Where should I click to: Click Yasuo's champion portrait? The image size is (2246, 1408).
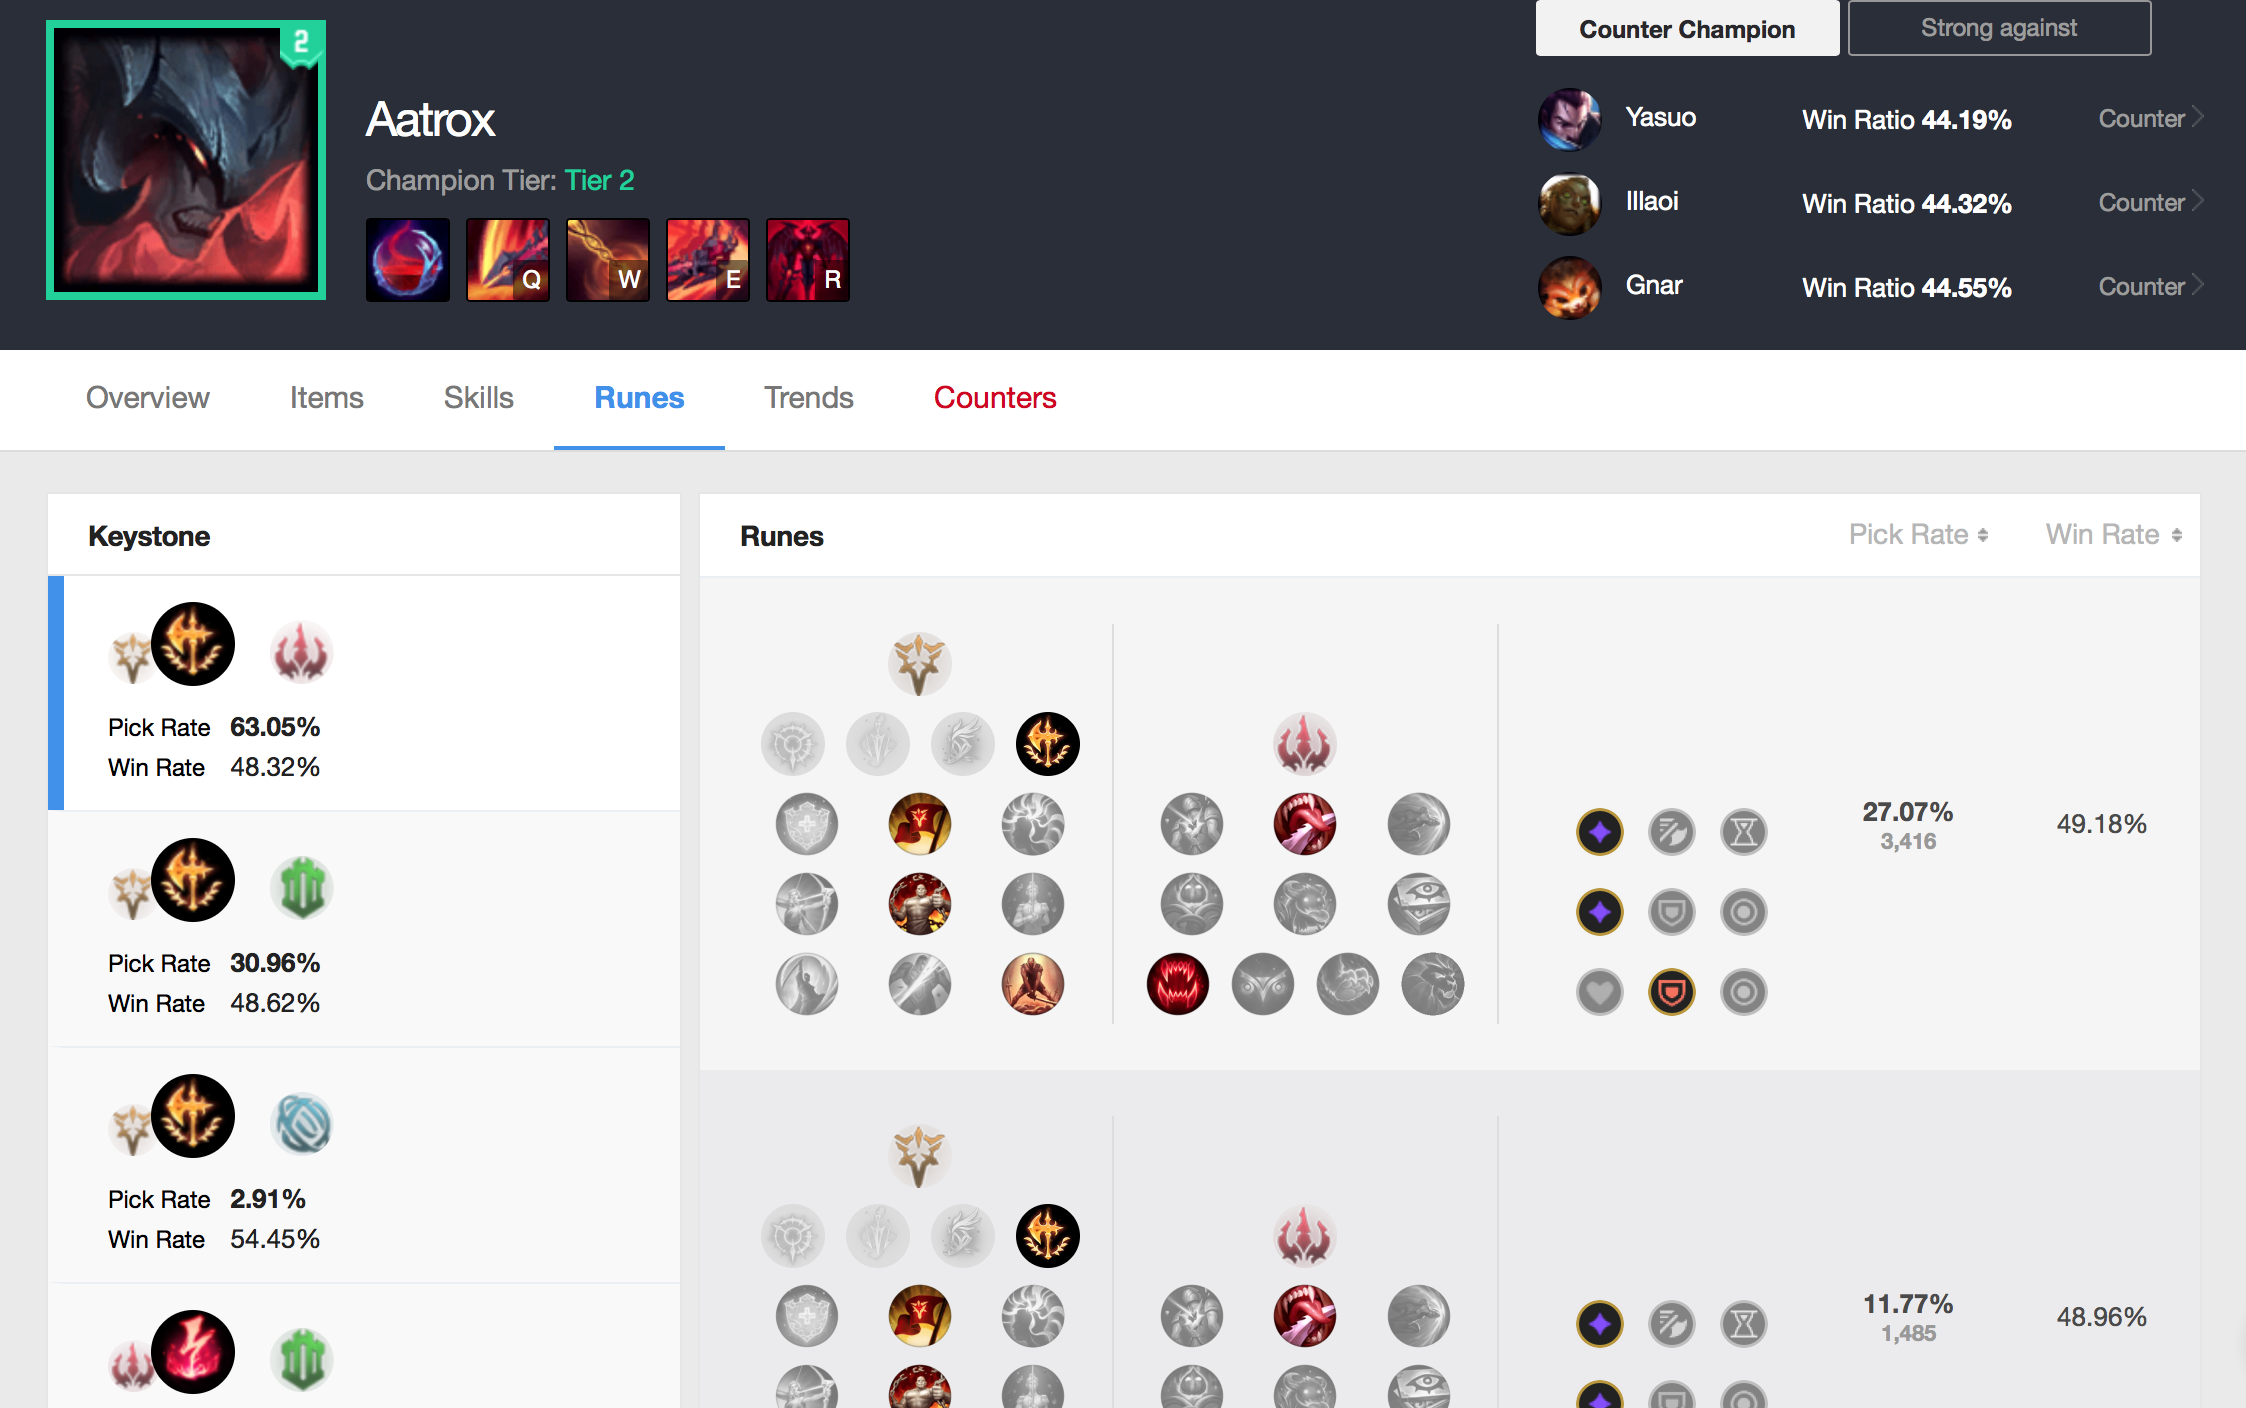coord(1569,119)
